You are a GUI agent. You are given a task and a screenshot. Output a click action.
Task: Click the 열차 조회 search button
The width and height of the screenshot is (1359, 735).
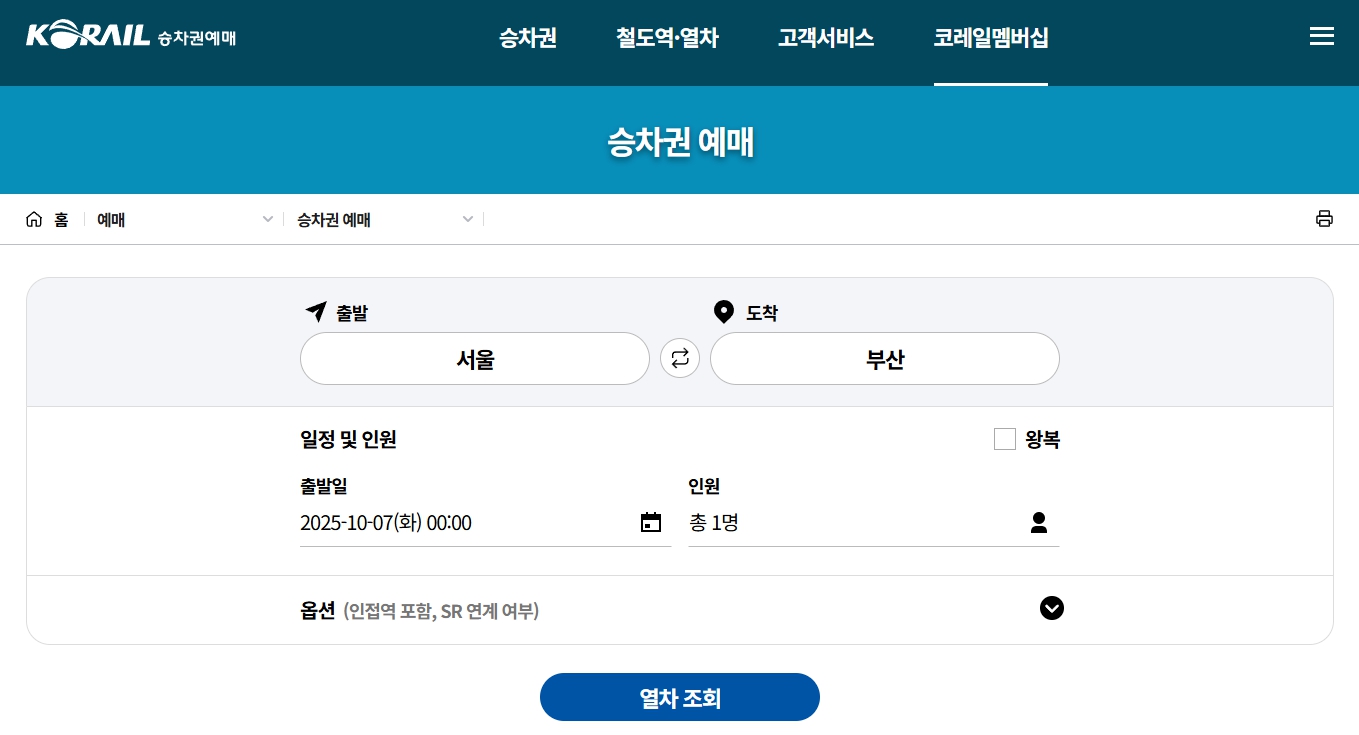click(x=679, y=697)
